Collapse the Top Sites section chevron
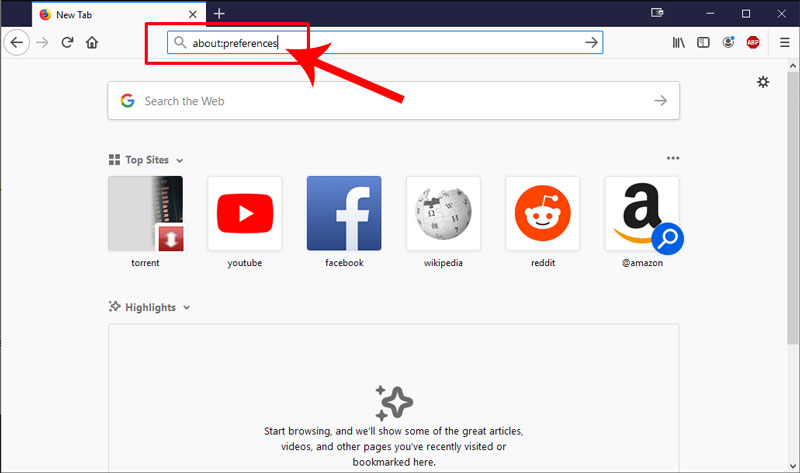The image size is (800, 473). pos(180,160)
